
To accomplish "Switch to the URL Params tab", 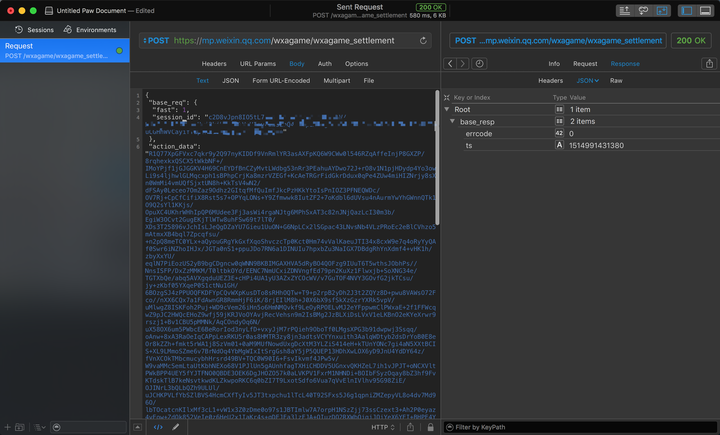I will [x=258, y=63].
